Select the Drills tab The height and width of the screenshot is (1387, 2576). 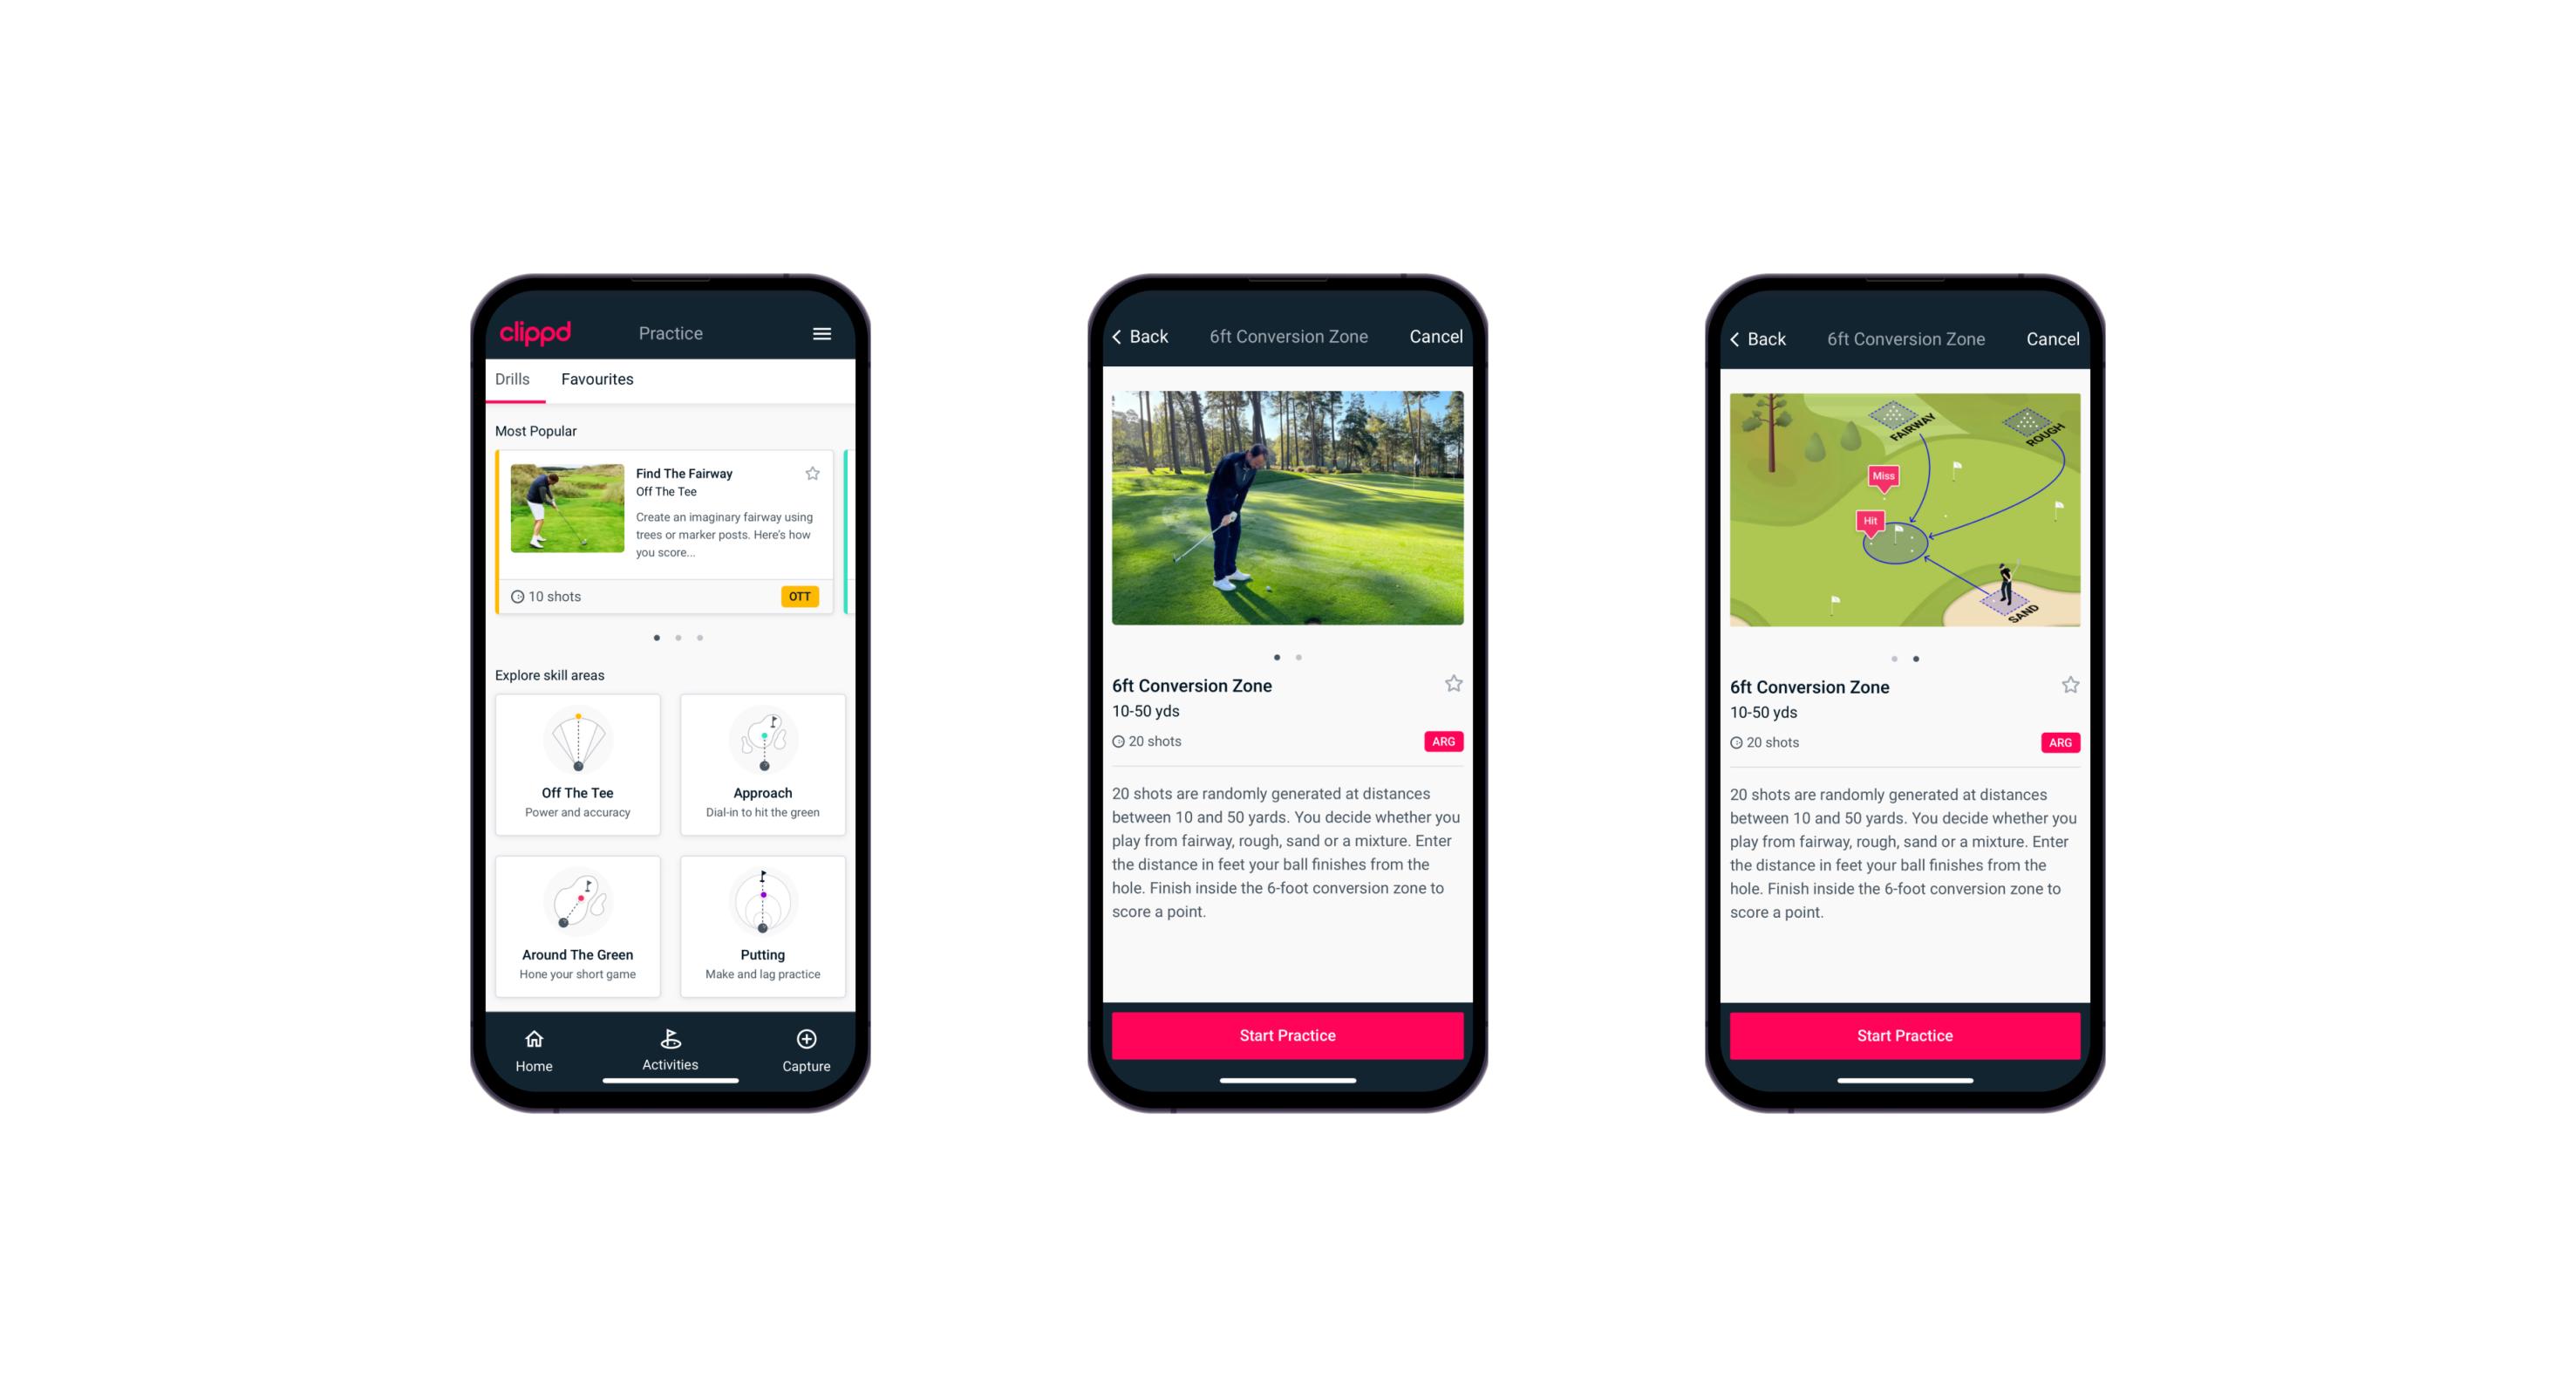[x=515, y=378]
